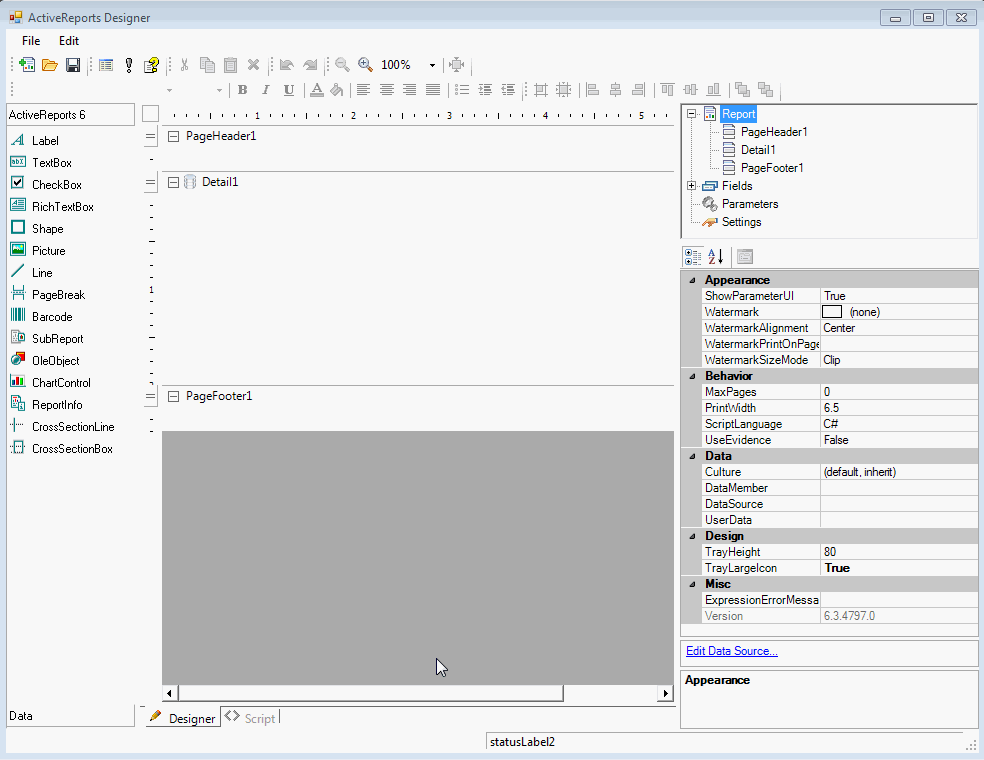Collapse the Detail1 section

(x=174, y=183)
